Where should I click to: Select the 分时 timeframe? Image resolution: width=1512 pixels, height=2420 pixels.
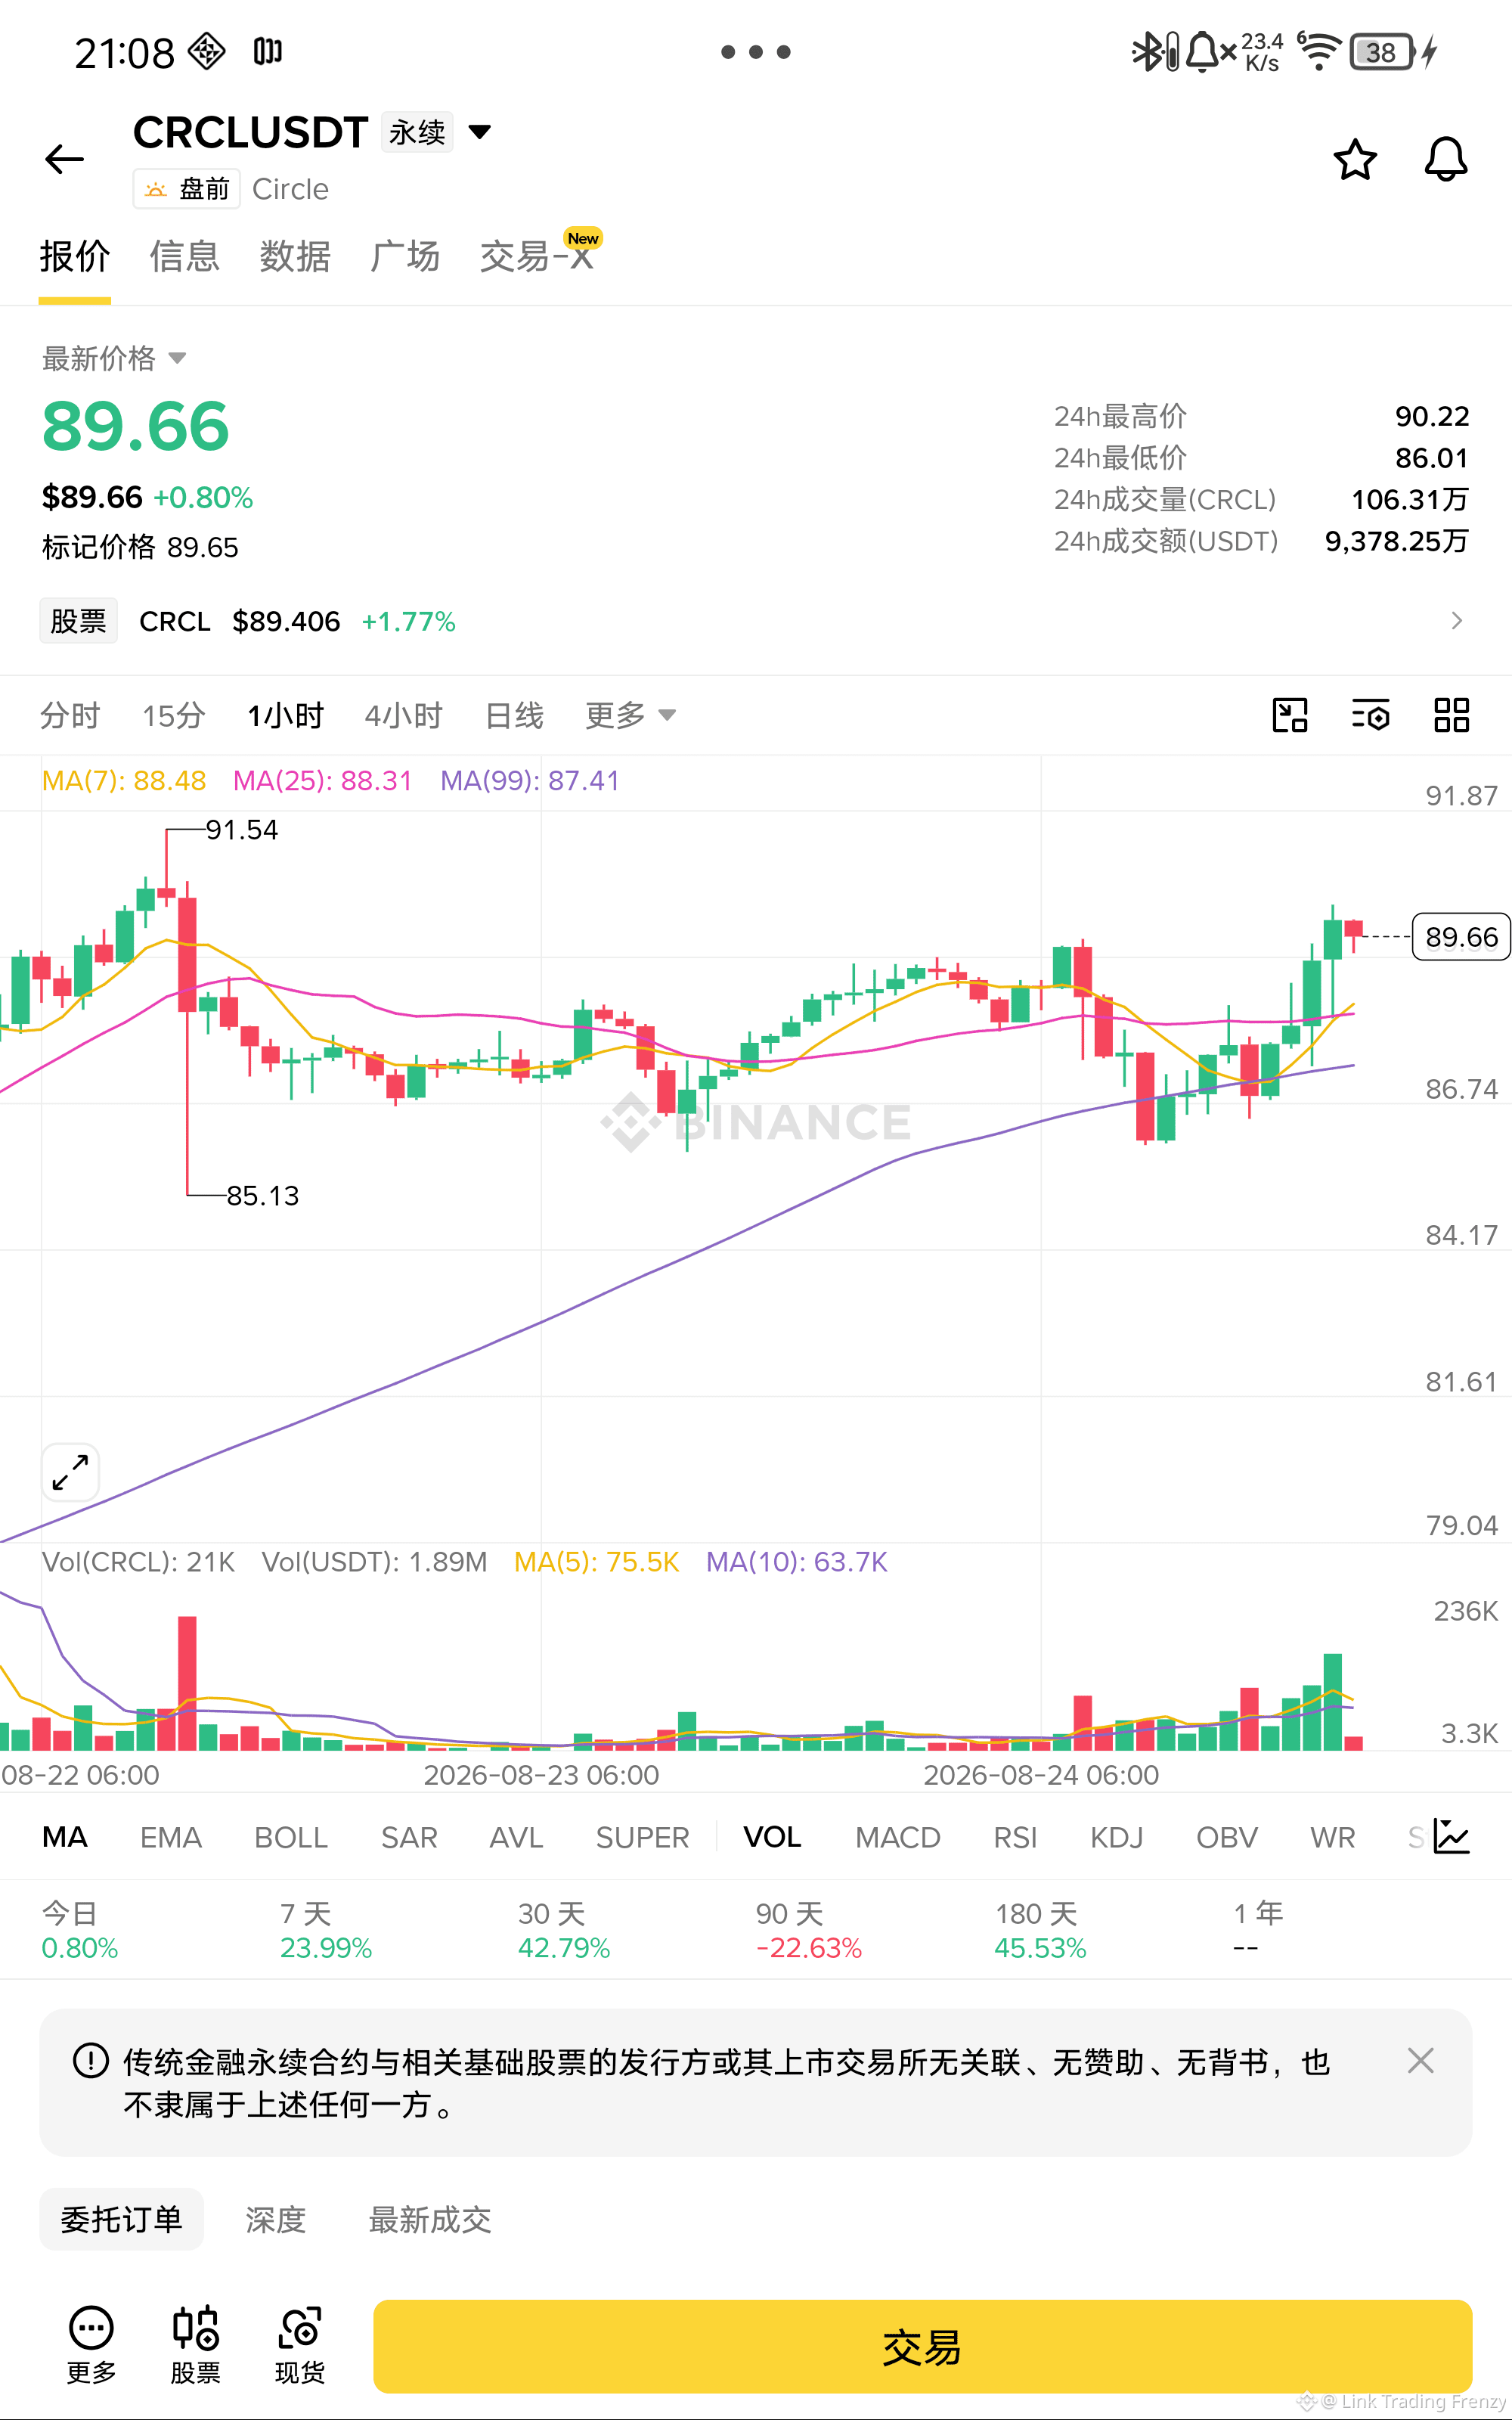coord(70,715)
